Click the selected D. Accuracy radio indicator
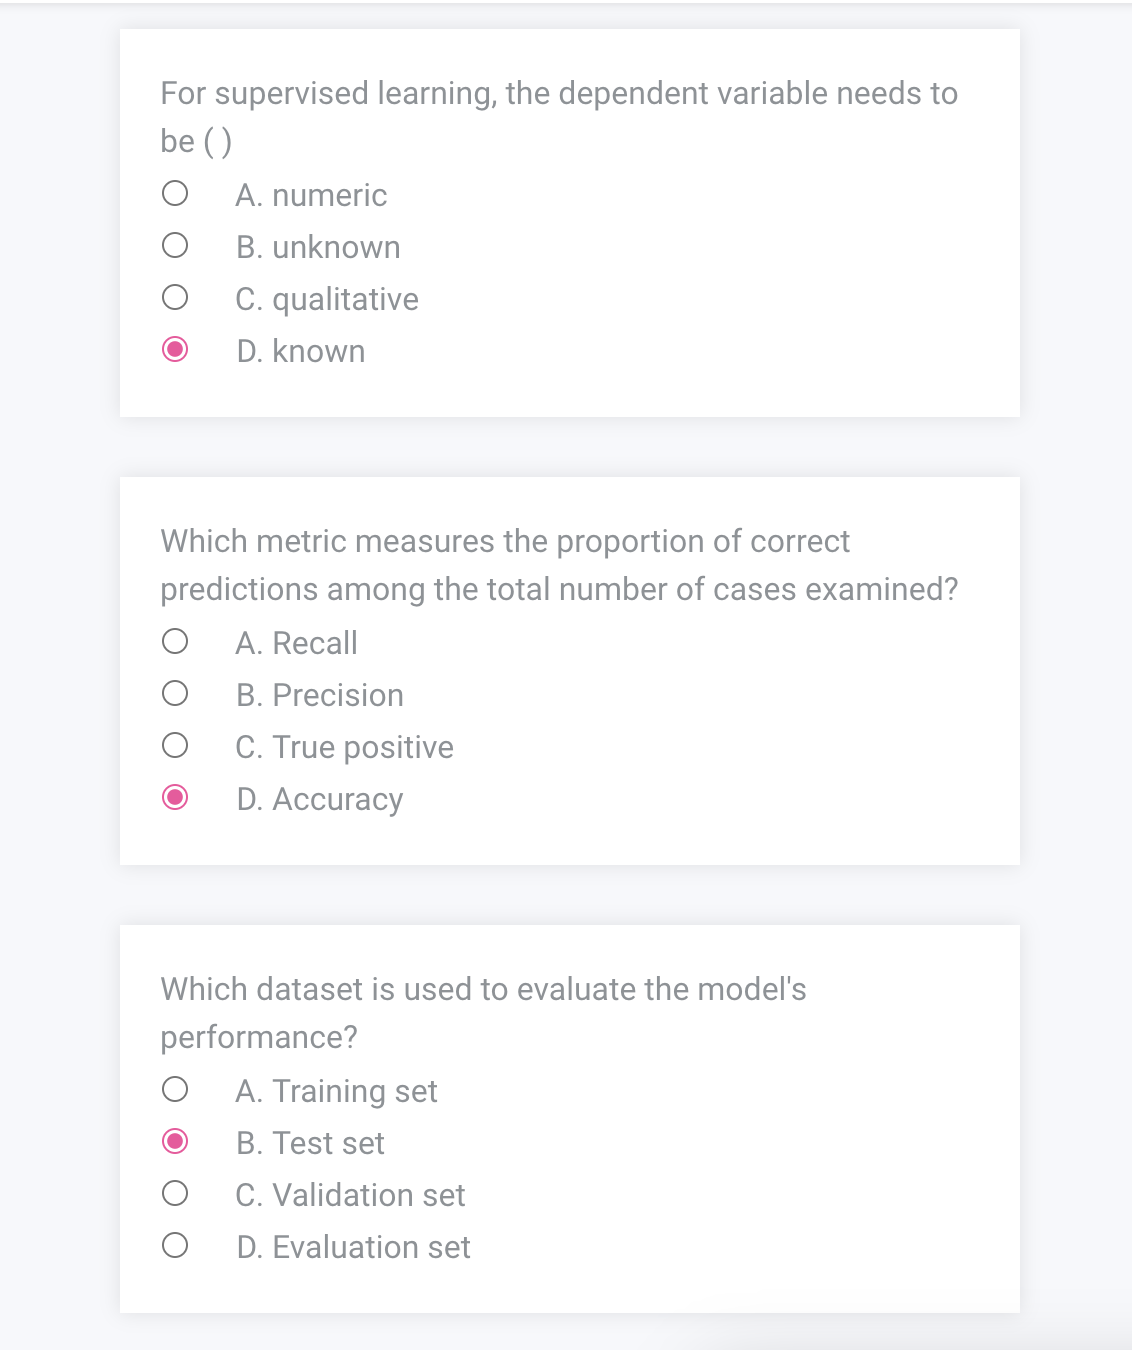The image size is (1132, 1350). pos(174,796)
